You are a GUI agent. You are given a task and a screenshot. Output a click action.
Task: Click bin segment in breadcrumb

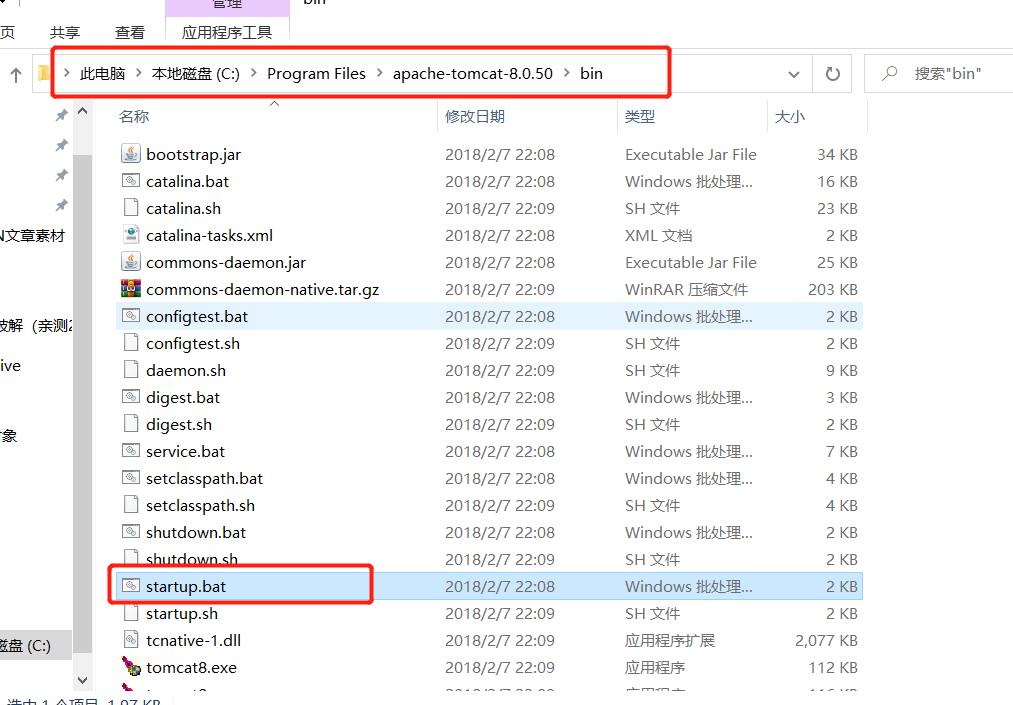coord(591,74)
